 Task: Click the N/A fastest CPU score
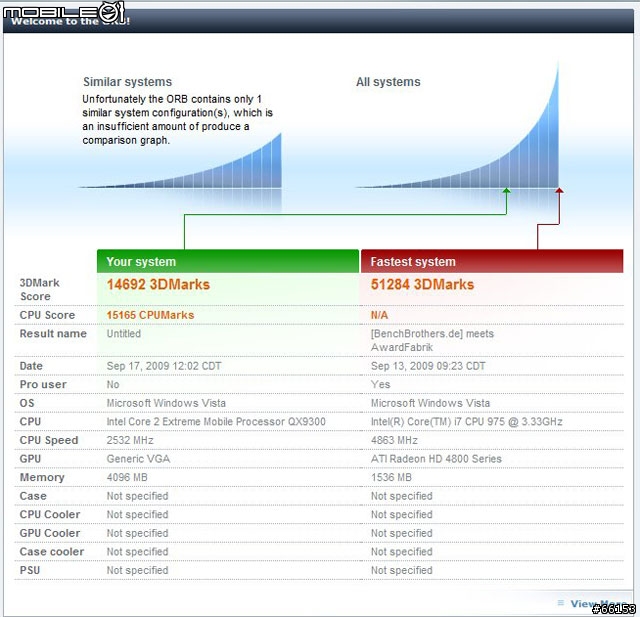(379, 315)
